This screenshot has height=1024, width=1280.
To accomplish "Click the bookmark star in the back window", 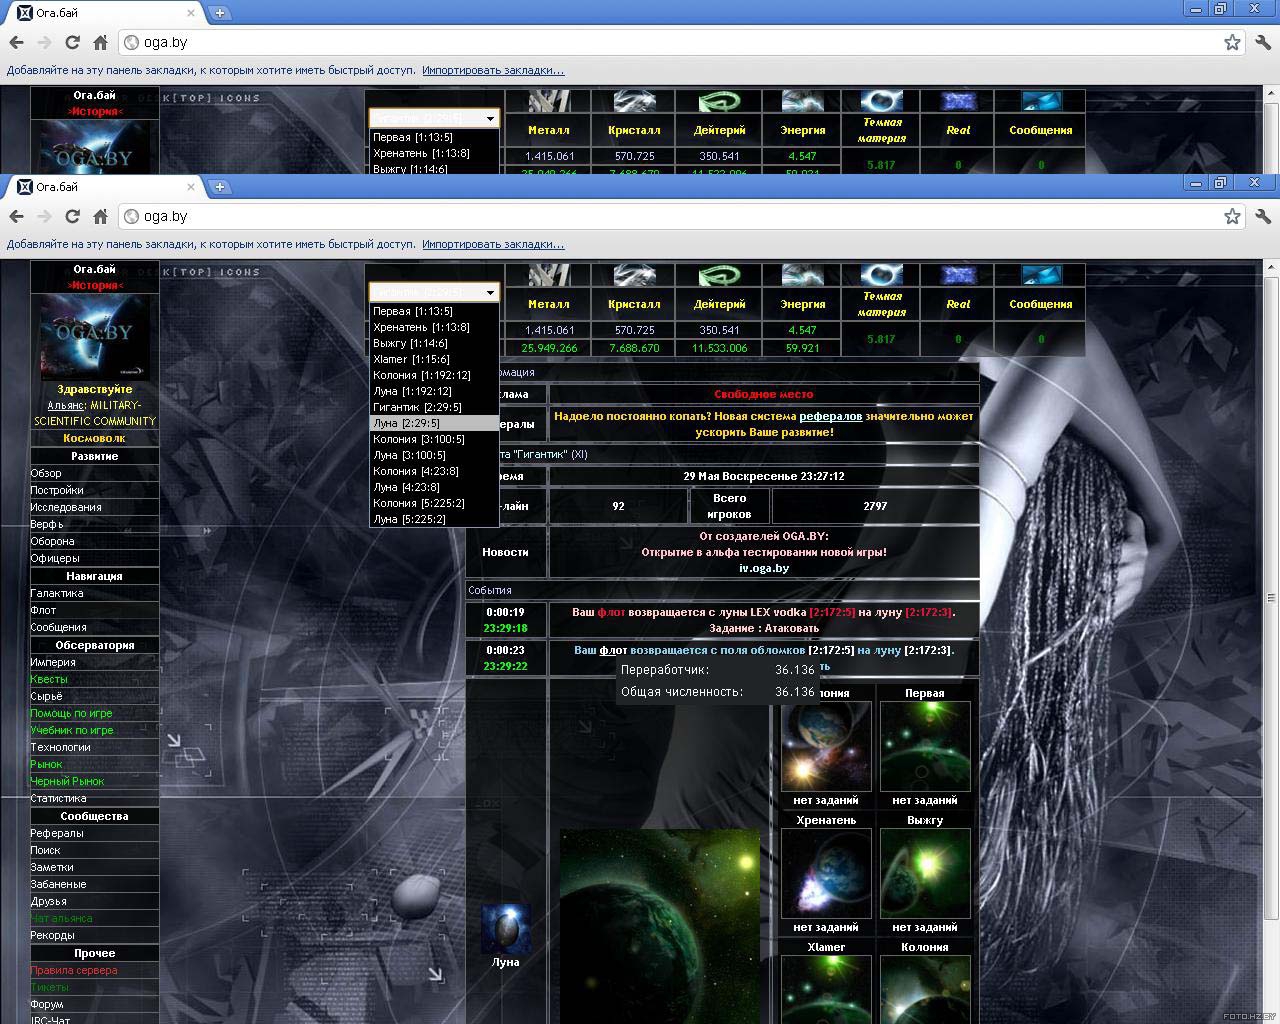I will point(1232,42).
